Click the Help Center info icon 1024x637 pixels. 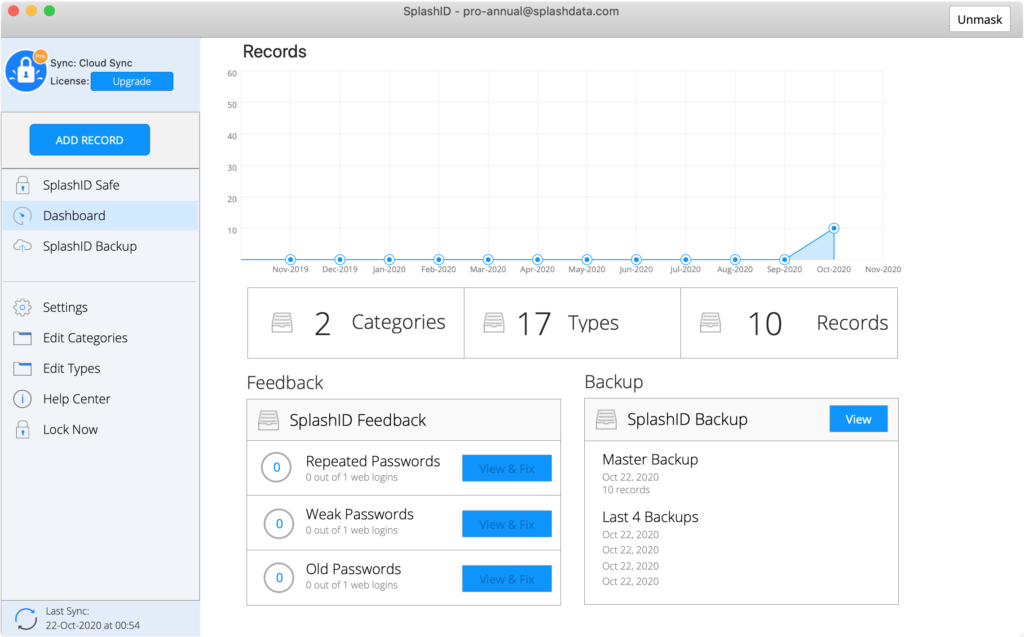pos(23,399)
